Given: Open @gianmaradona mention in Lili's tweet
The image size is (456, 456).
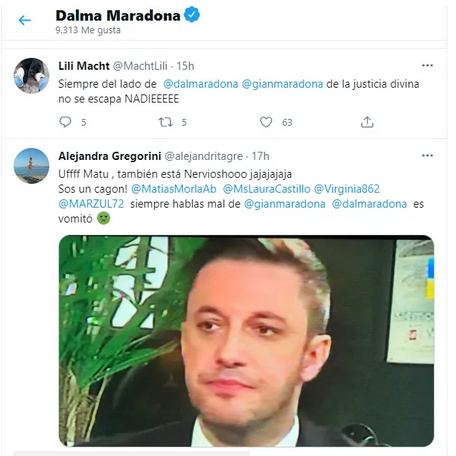Looking at the screenshot, I should 282,84.
